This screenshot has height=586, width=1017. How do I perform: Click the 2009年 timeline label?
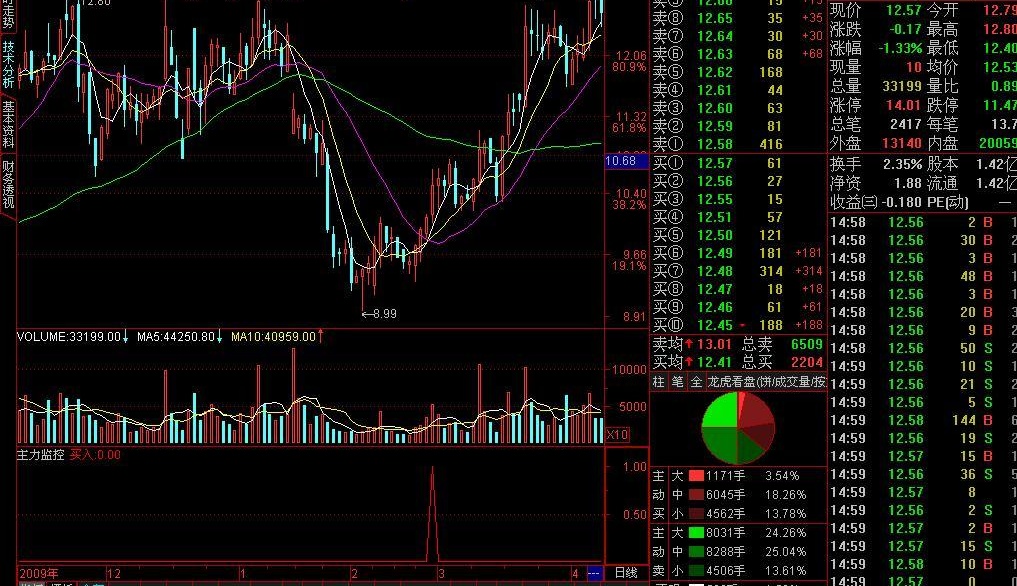point(39,574)
